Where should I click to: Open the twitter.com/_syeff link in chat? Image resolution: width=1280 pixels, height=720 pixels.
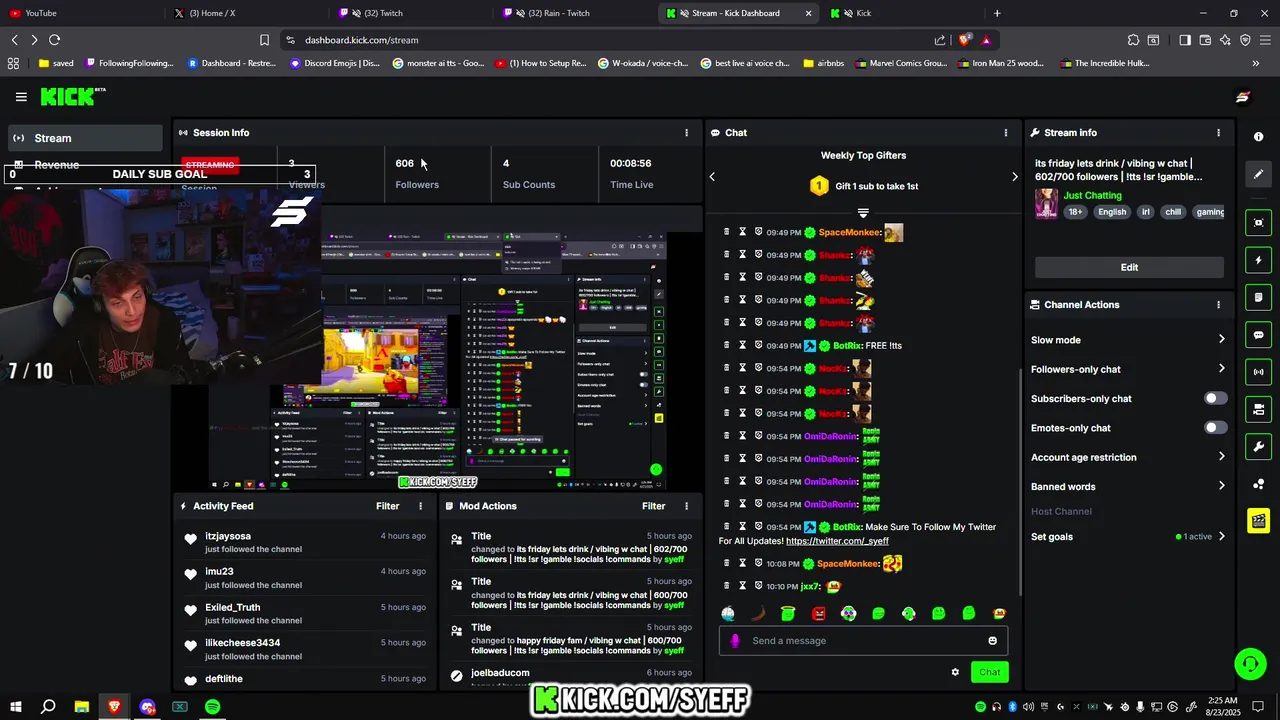click(x=837, y=541)
